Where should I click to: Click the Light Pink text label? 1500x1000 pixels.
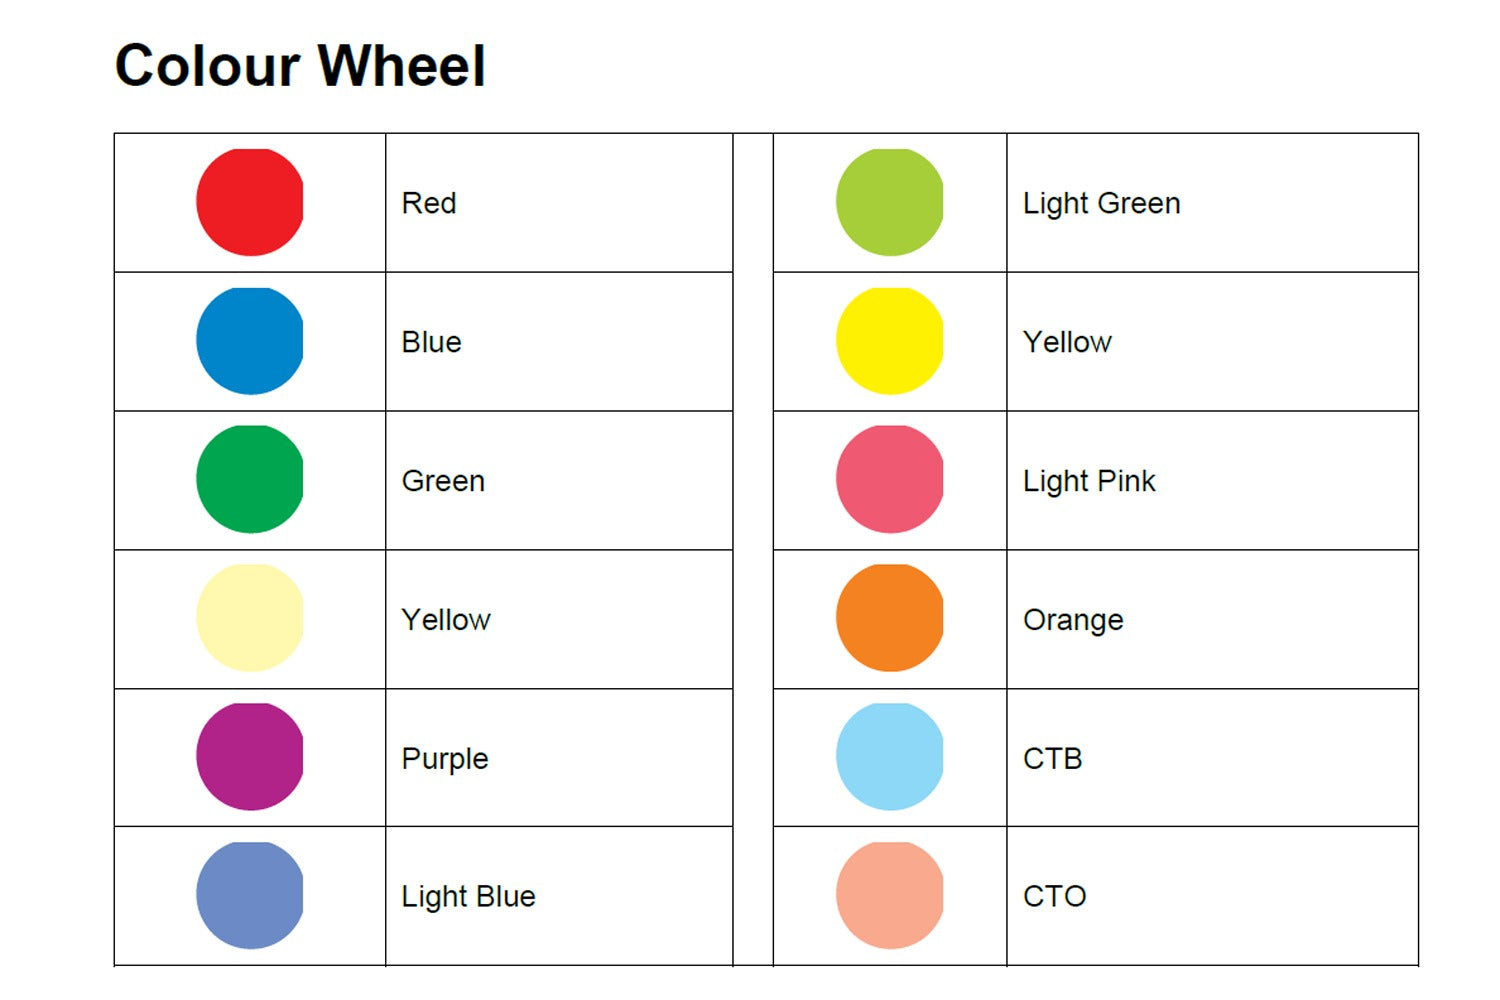tap(1089, 481)
